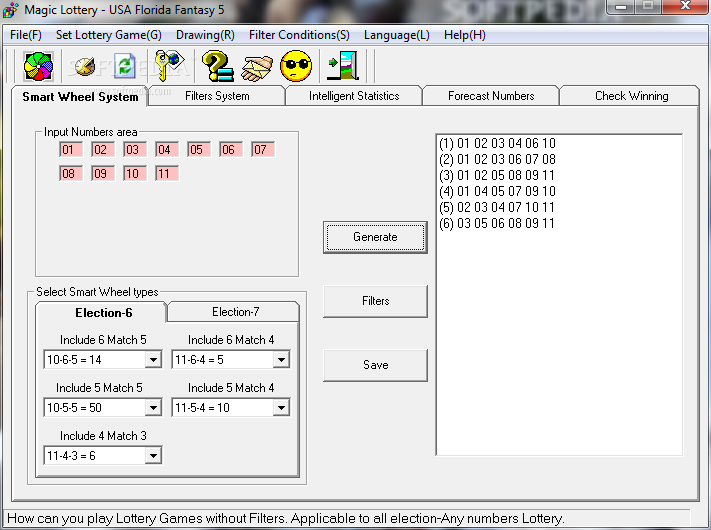
Task: Open the File(F) menu
Action: click(26, 35)
